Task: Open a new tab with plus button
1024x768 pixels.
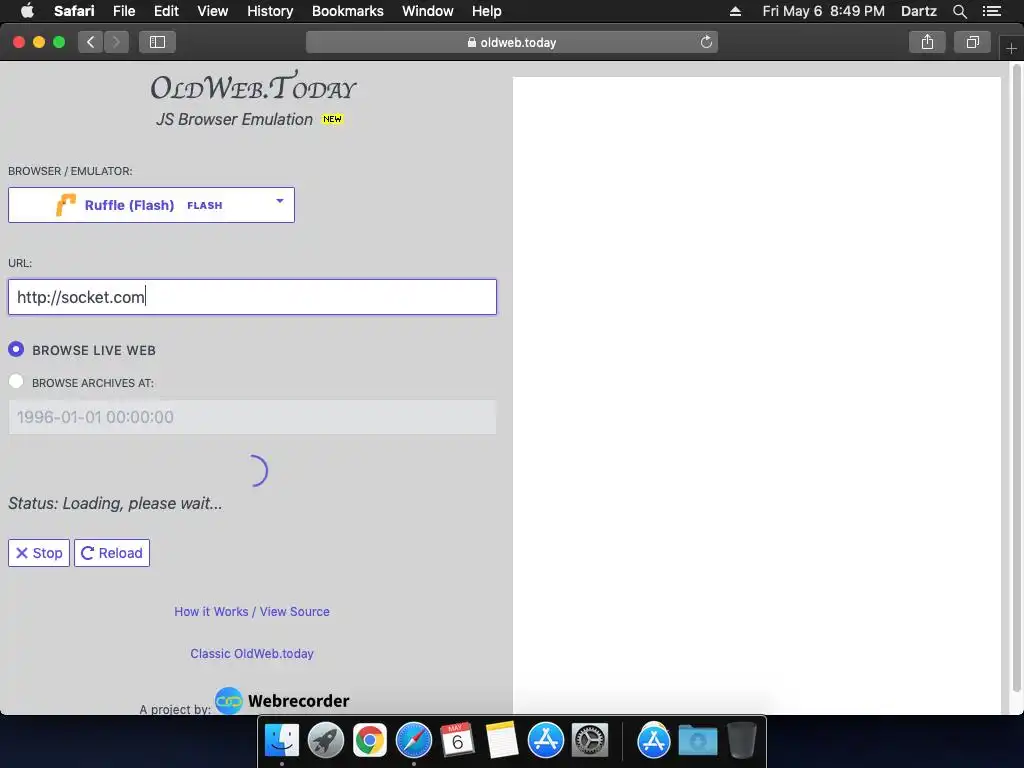Action: 1011,48
